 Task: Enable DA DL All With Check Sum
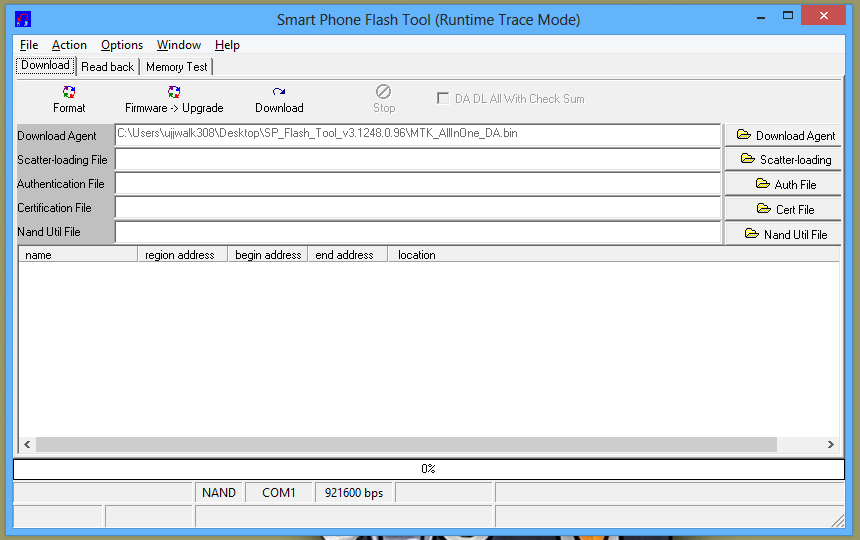point(443,99)
